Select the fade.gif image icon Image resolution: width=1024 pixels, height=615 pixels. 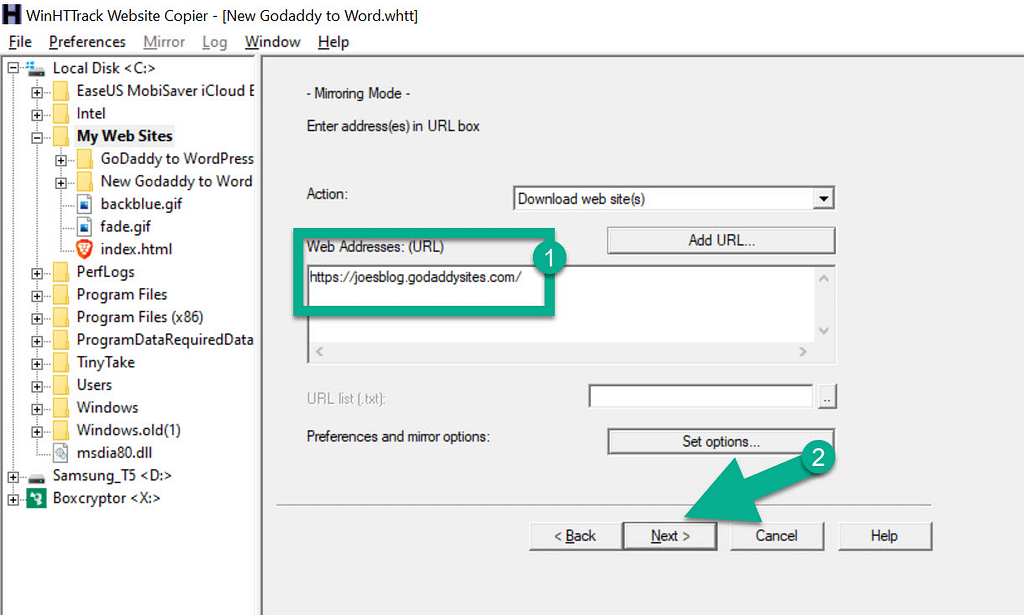click(85, 226)
